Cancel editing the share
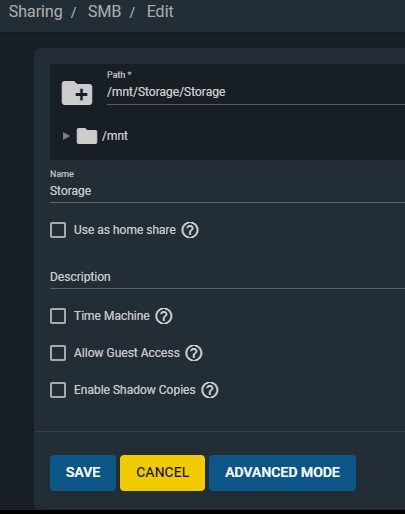Viewport: 405px width, 514px height. (162, 473)
